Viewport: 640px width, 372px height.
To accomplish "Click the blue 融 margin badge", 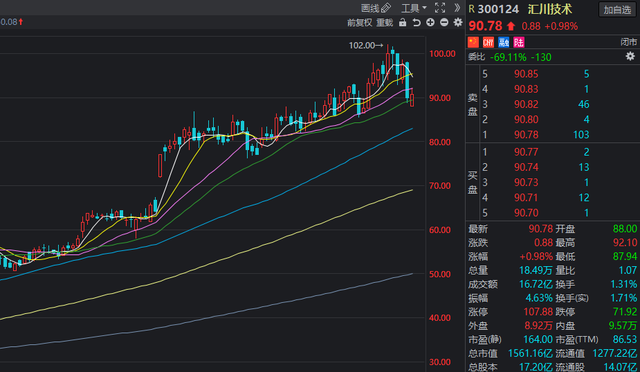I will [x=504, y=42].
